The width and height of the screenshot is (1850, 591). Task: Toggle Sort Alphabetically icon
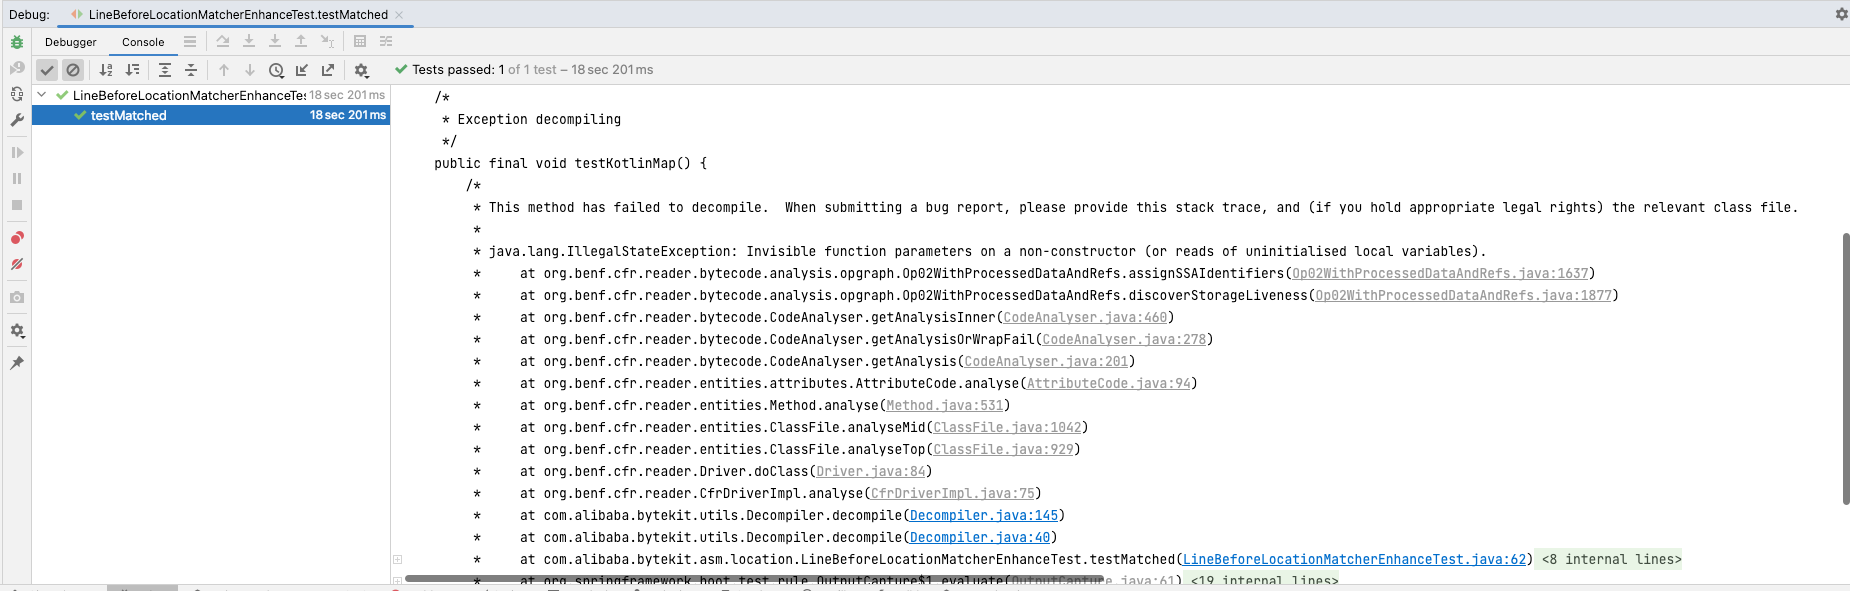click(106, 70)
